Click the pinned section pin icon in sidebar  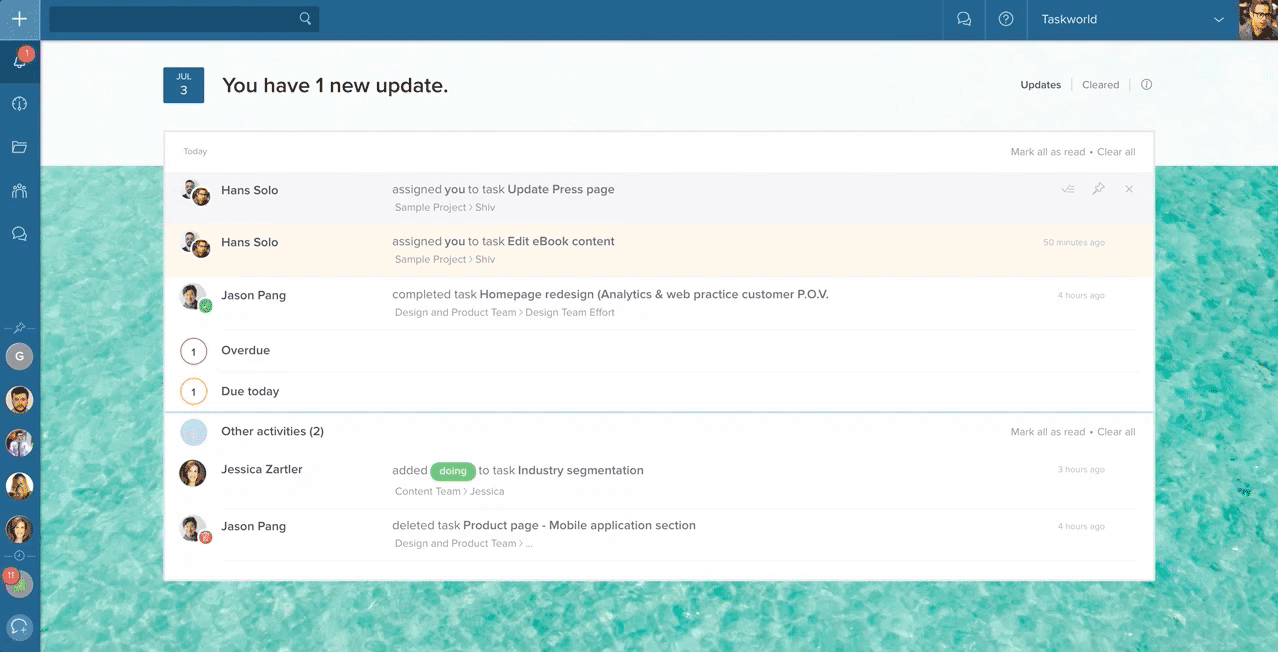pos(19,328)
